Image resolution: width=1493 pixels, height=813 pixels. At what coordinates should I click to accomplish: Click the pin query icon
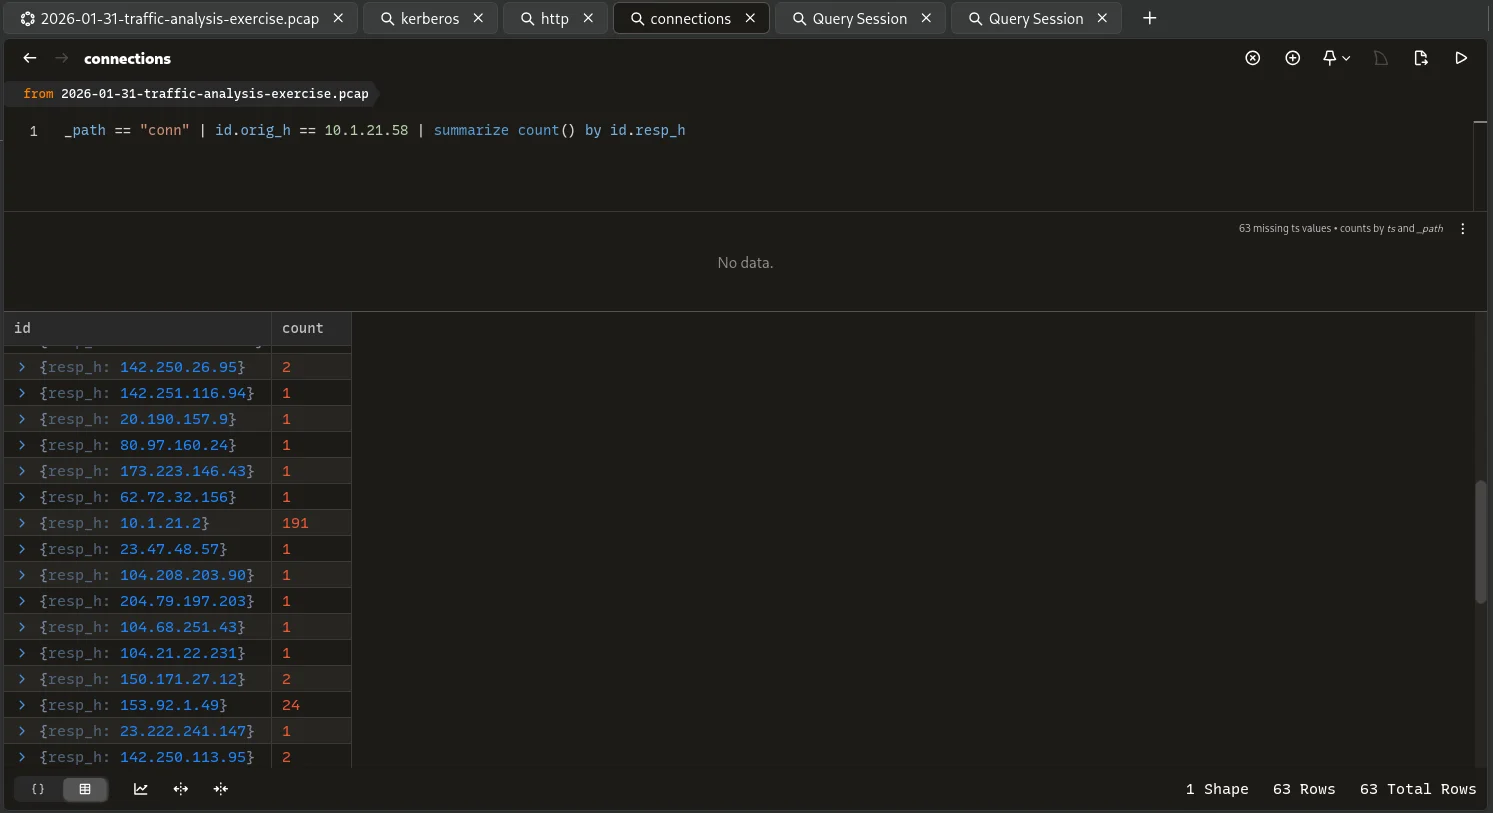(1329, 58)
